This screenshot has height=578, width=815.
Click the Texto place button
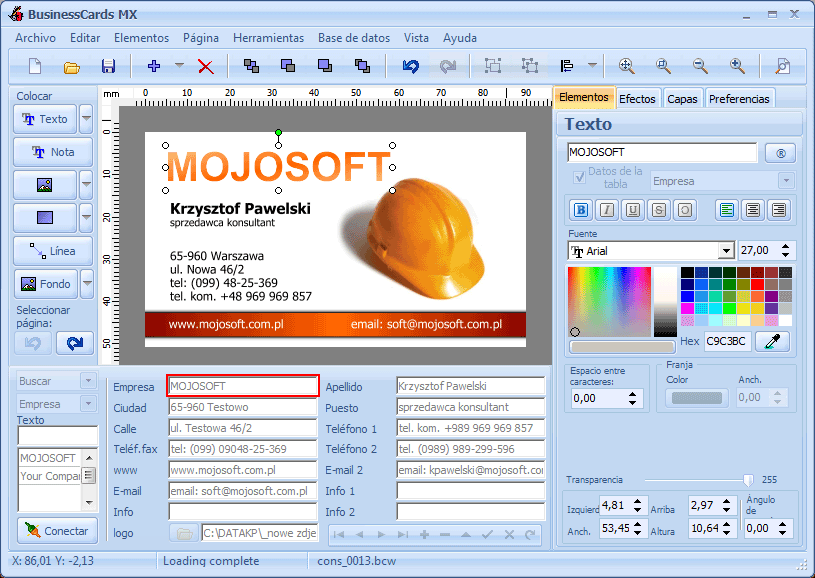[45, 119]
